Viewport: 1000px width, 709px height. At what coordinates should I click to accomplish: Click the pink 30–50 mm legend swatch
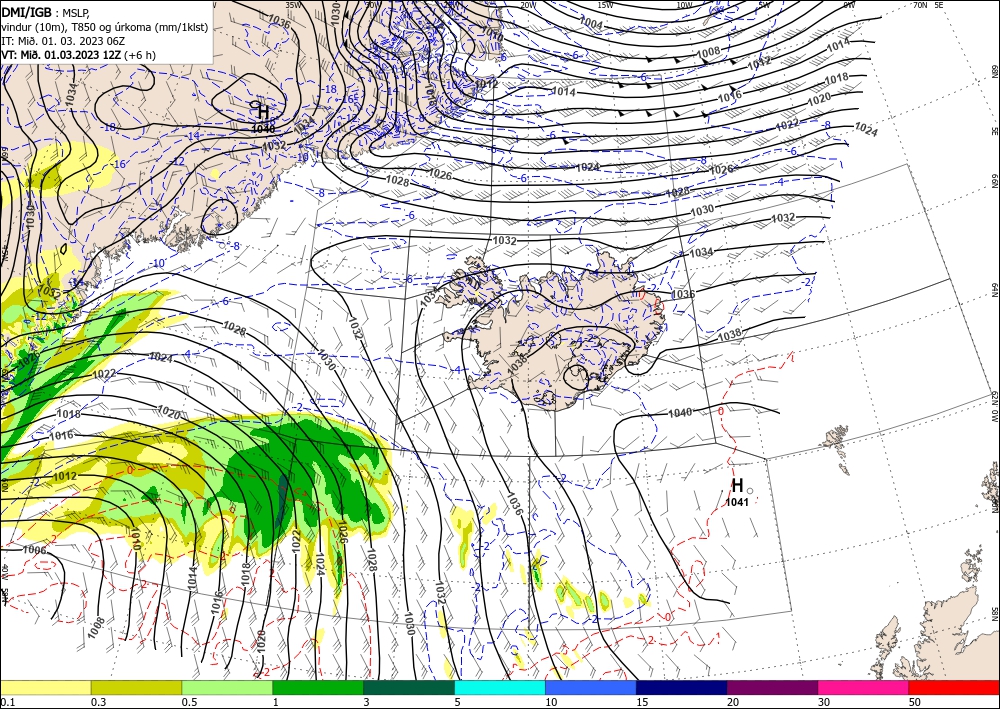pyautogui.click(x=864, y=687)
